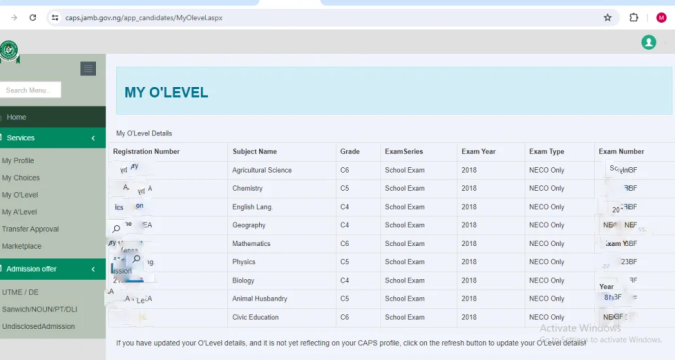The width and height of the screenshot is (675, 360).
Task: Open Transfer Approval
Action: coord(30,229)
